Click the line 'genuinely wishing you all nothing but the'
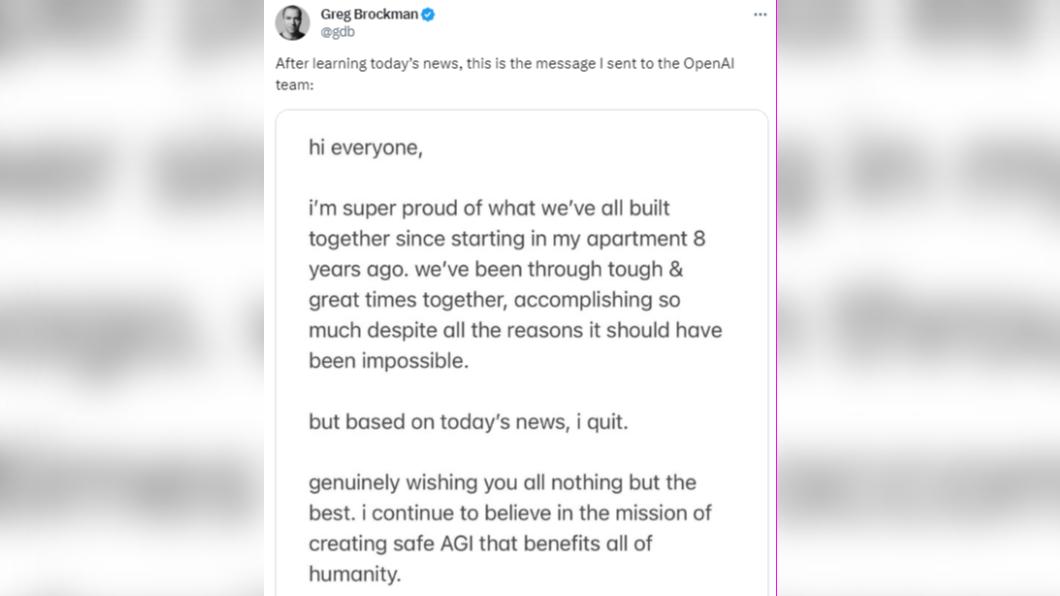Screen dimensions: 1060x596 click(x=502, y=482)
